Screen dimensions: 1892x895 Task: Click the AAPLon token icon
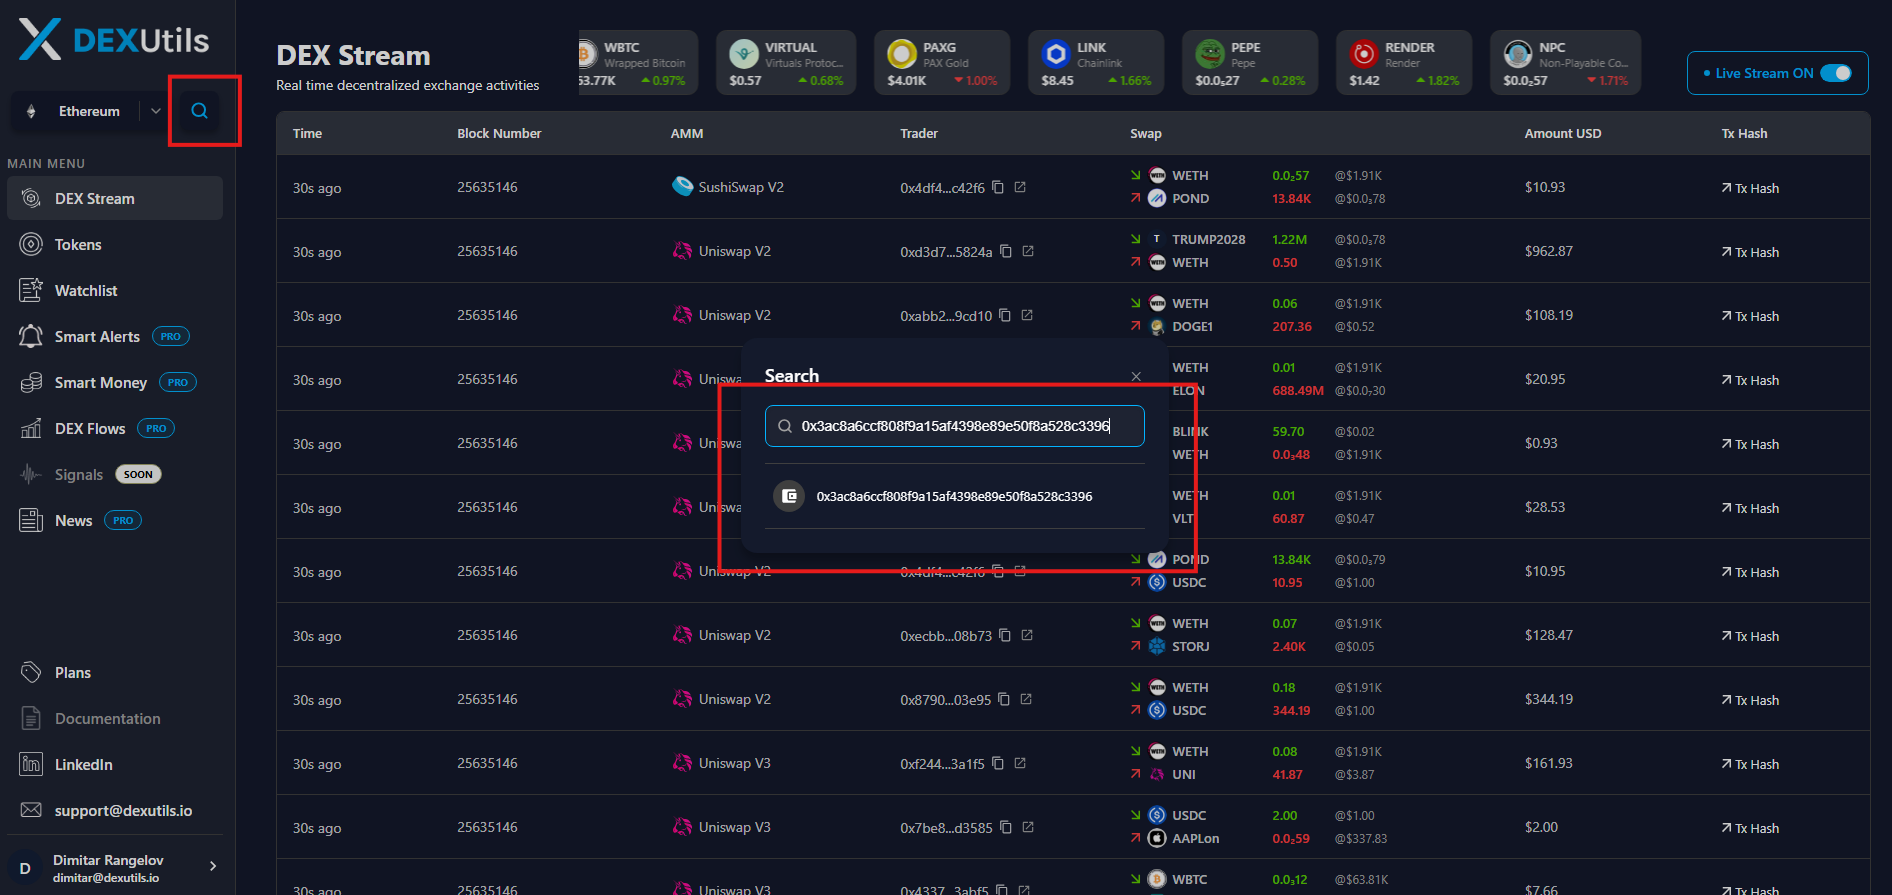coord(1157,839)
